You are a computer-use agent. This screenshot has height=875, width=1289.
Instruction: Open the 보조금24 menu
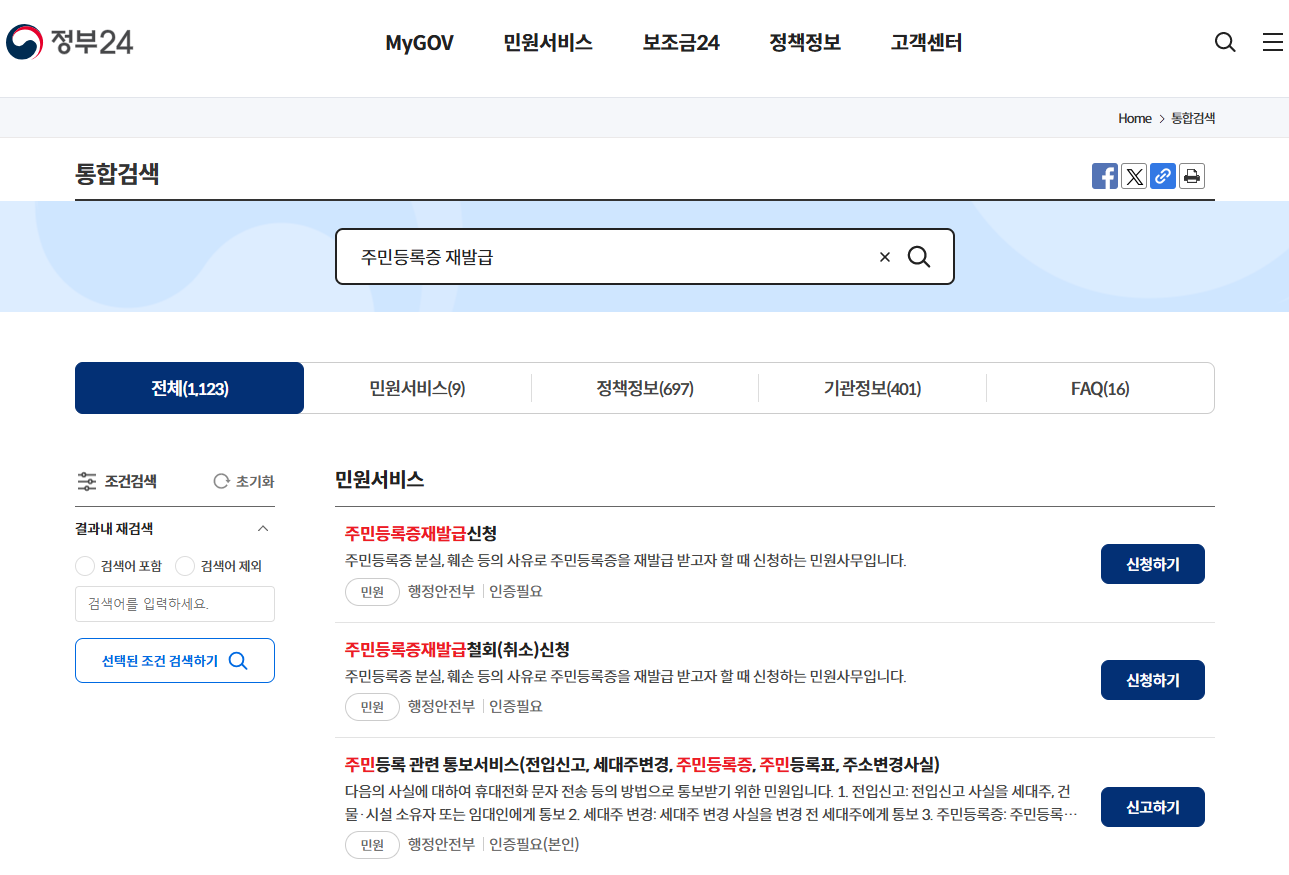tap(681, 43)
